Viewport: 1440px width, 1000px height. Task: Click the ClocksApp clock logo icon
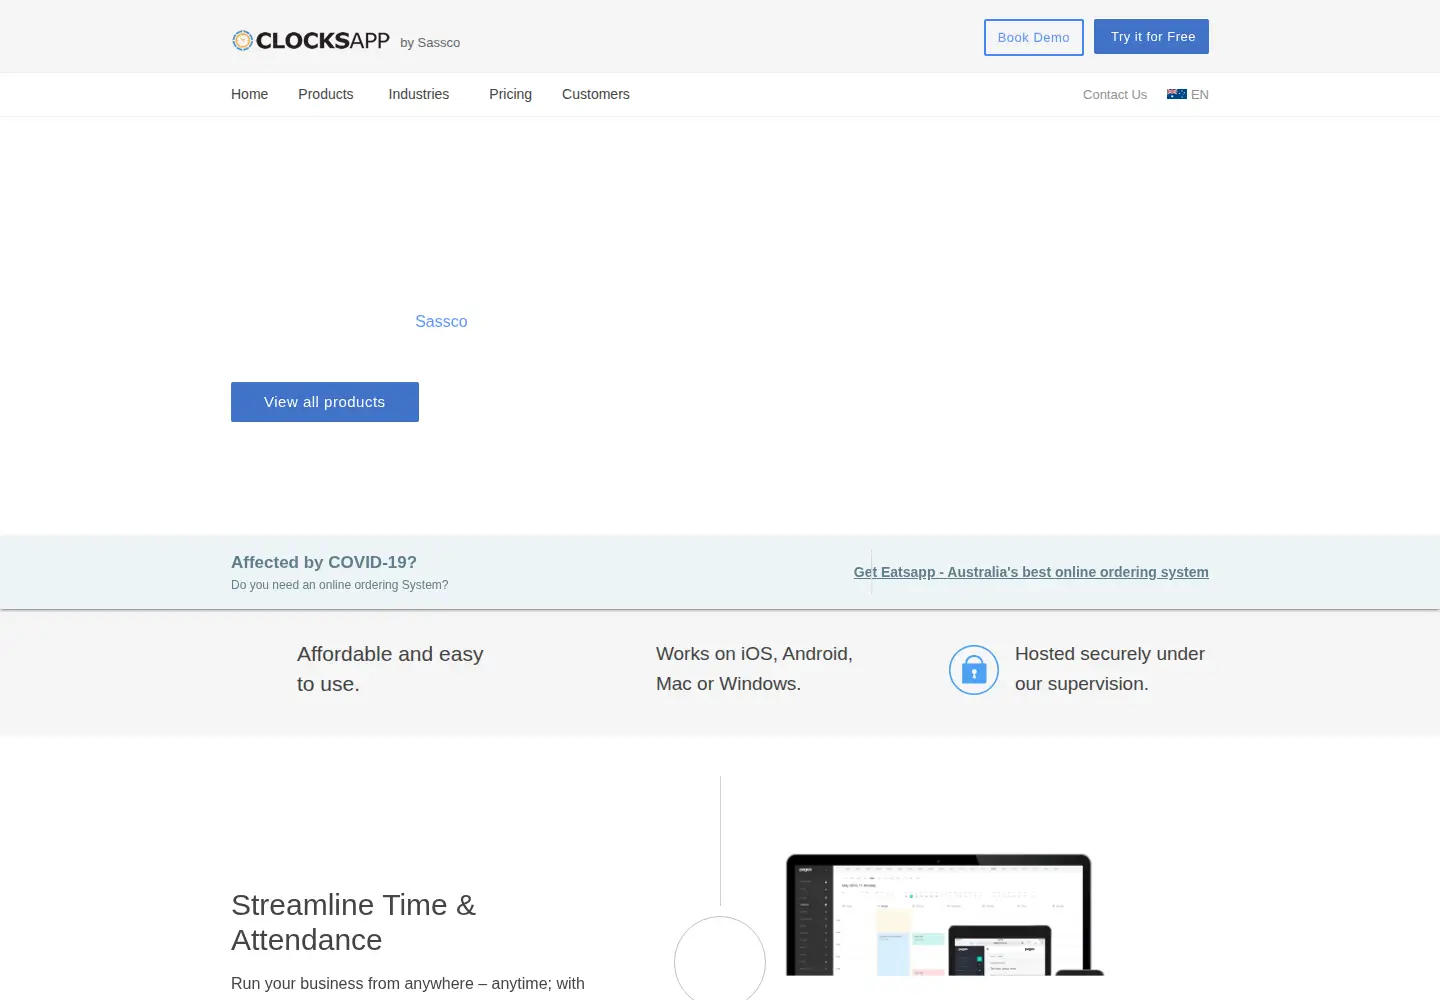(242, 40)
